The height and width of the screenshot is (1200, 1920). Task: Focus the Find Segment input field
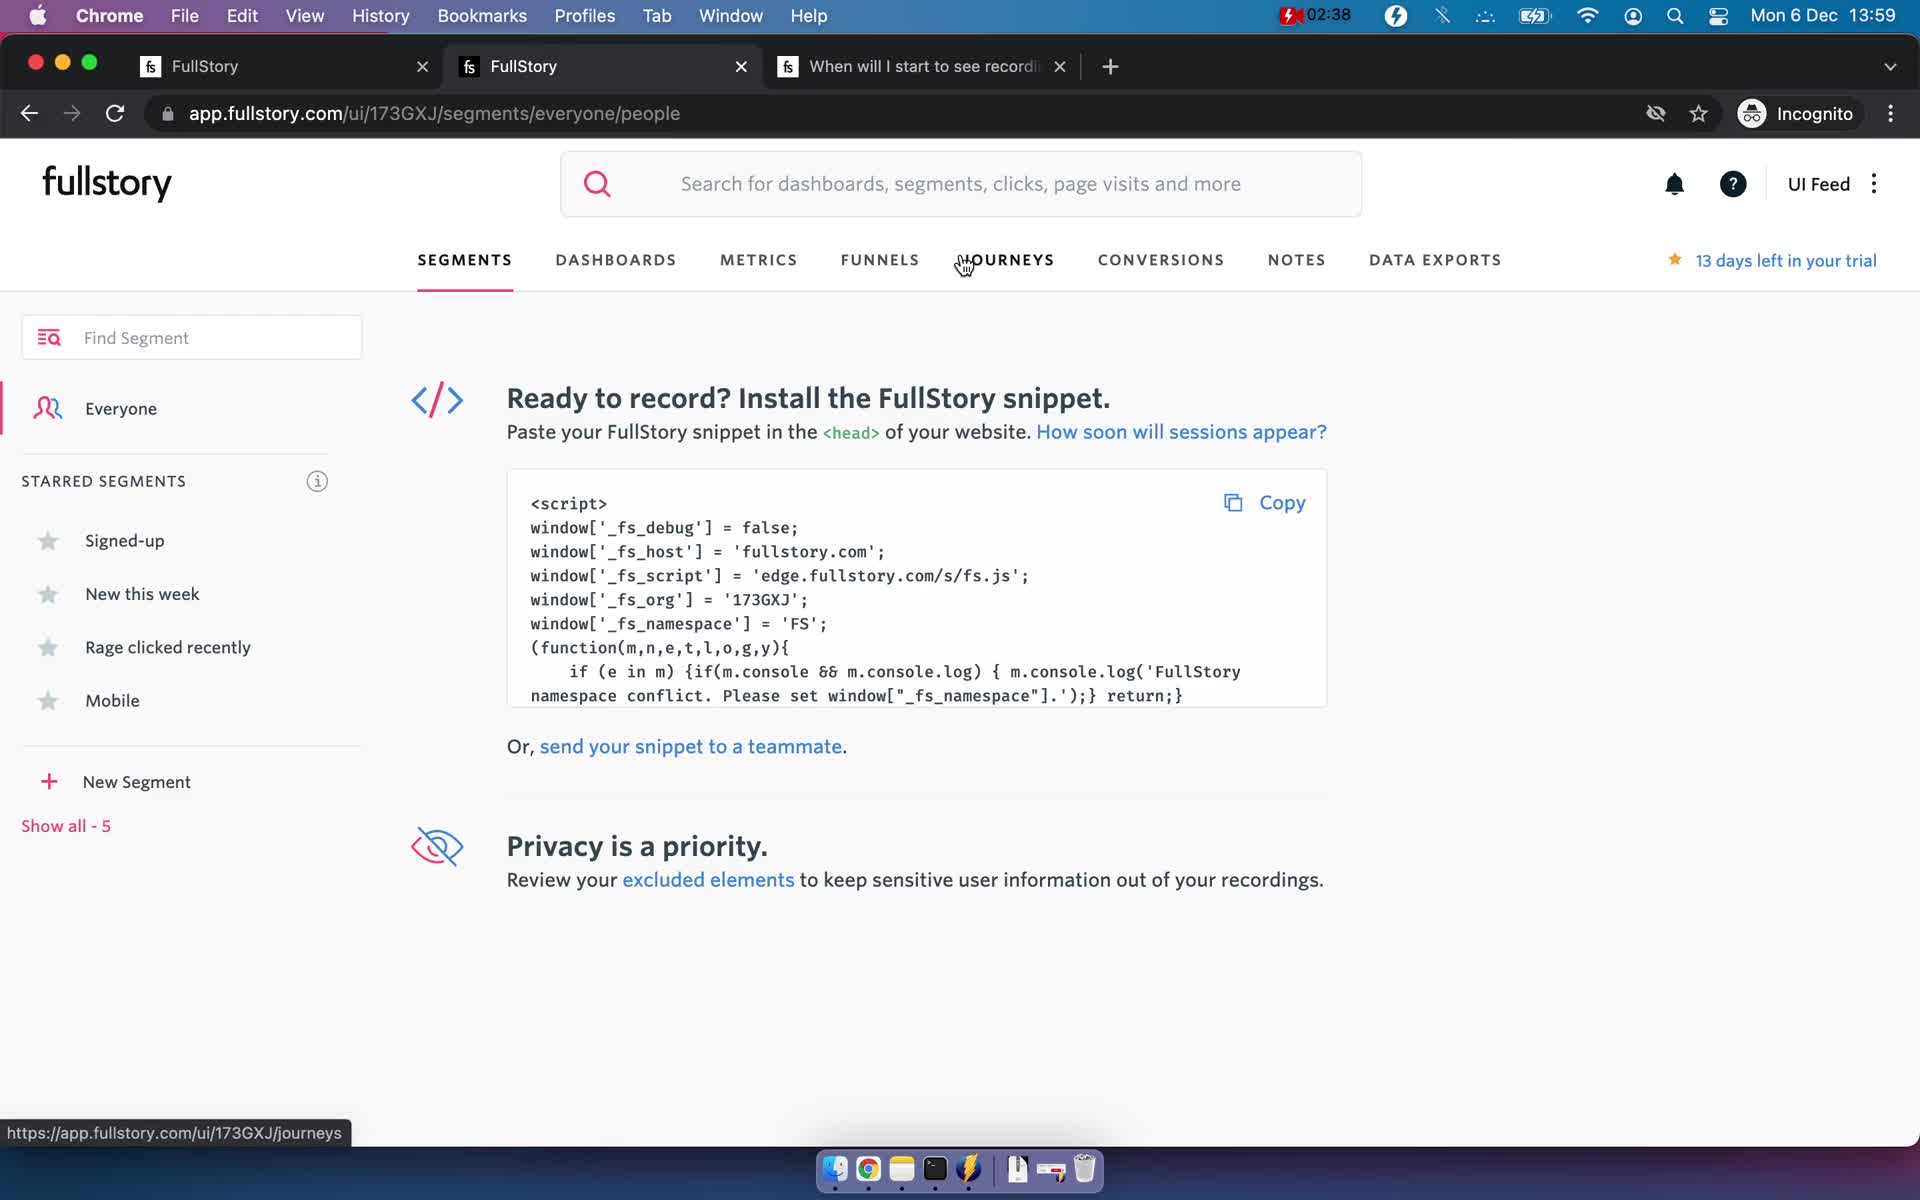click(192, 338)
